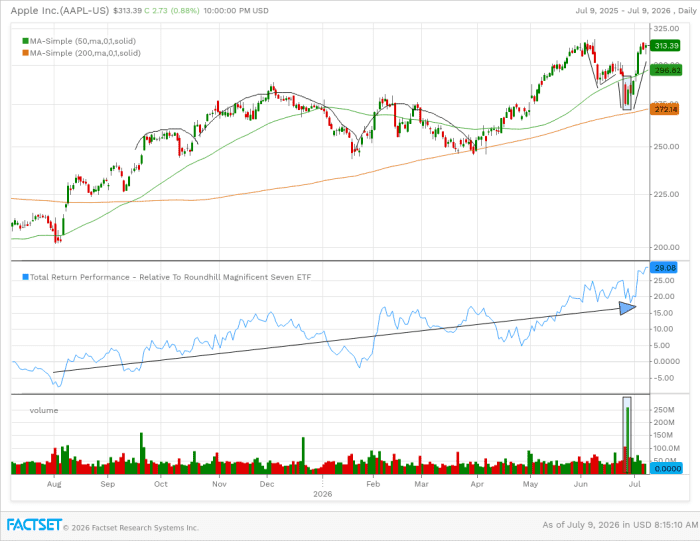
Task: Click the Jul 9, 2025 - Jul 9, 2026 date range
Action: [x=623, y=11]
